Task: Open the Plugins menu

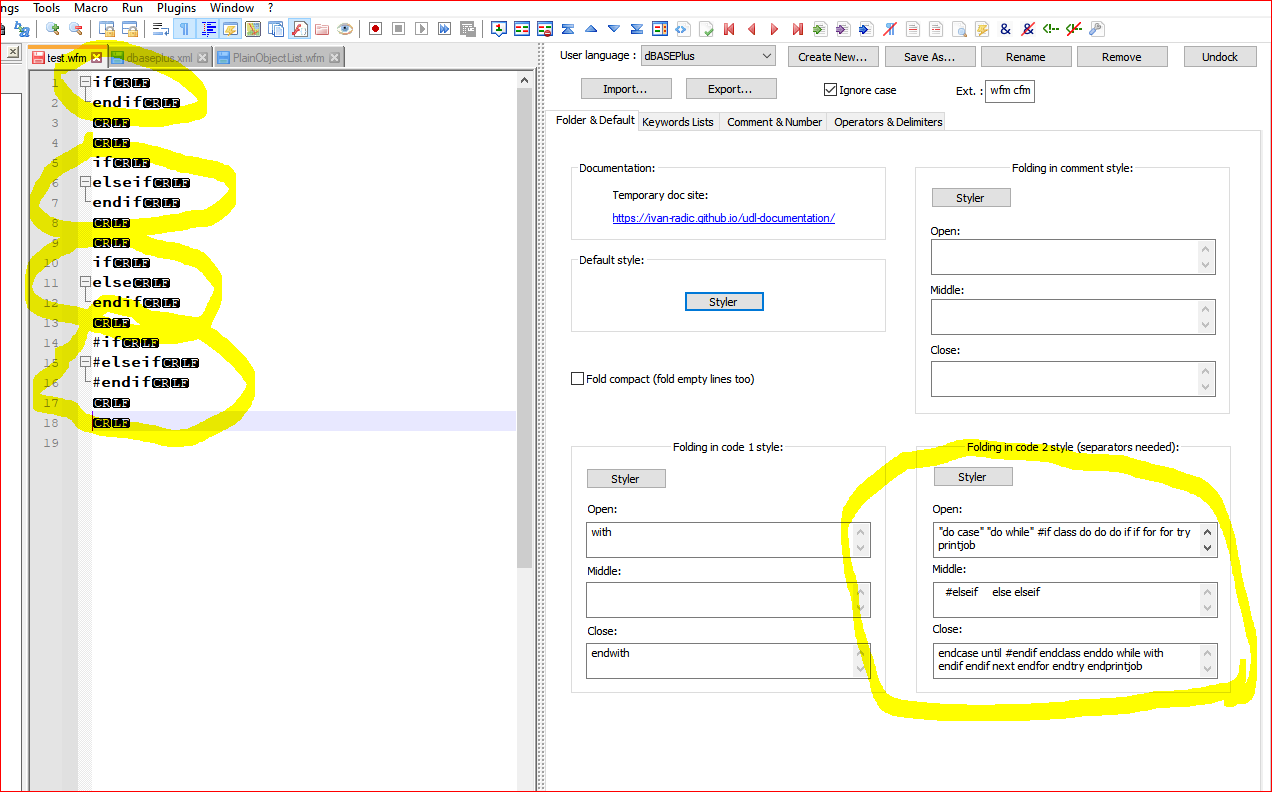Action: click(176, 8)
